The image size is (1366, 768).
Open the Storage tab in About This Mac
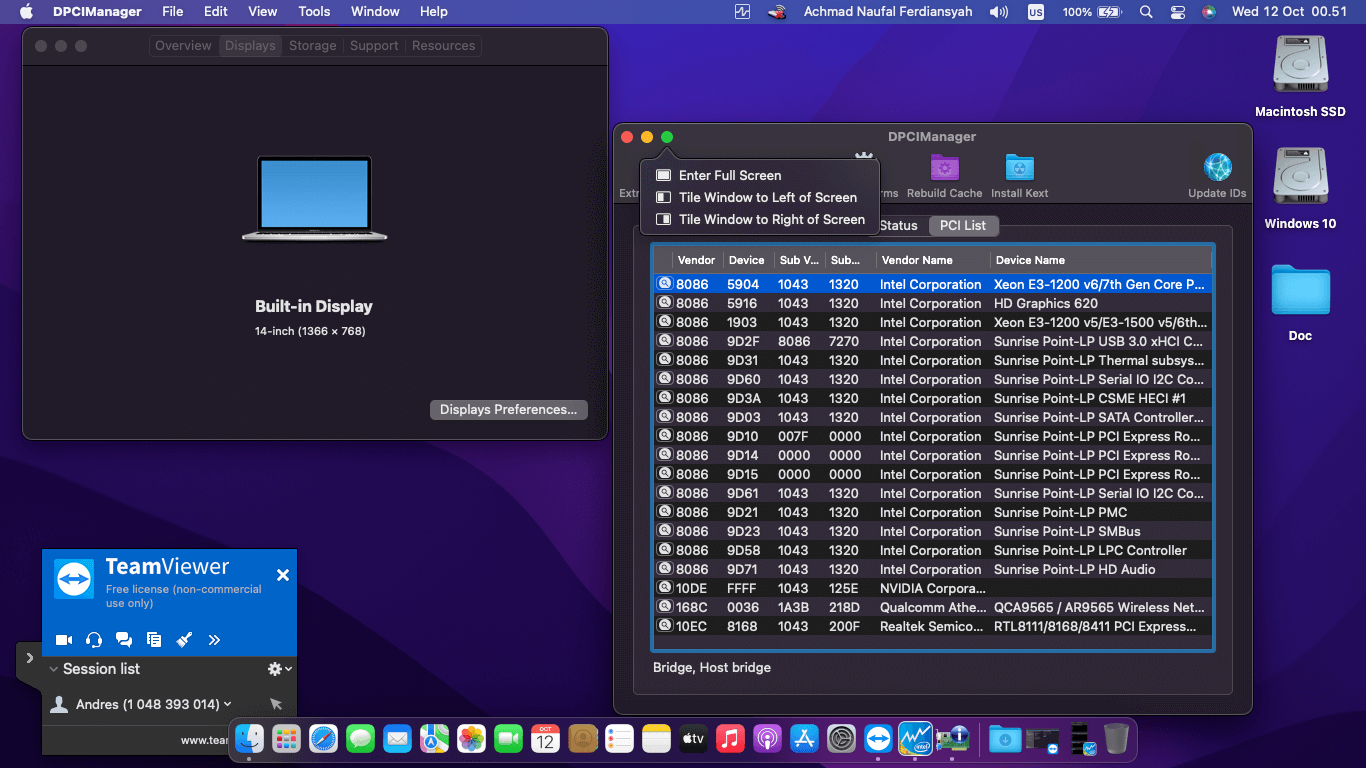(312, 46)
